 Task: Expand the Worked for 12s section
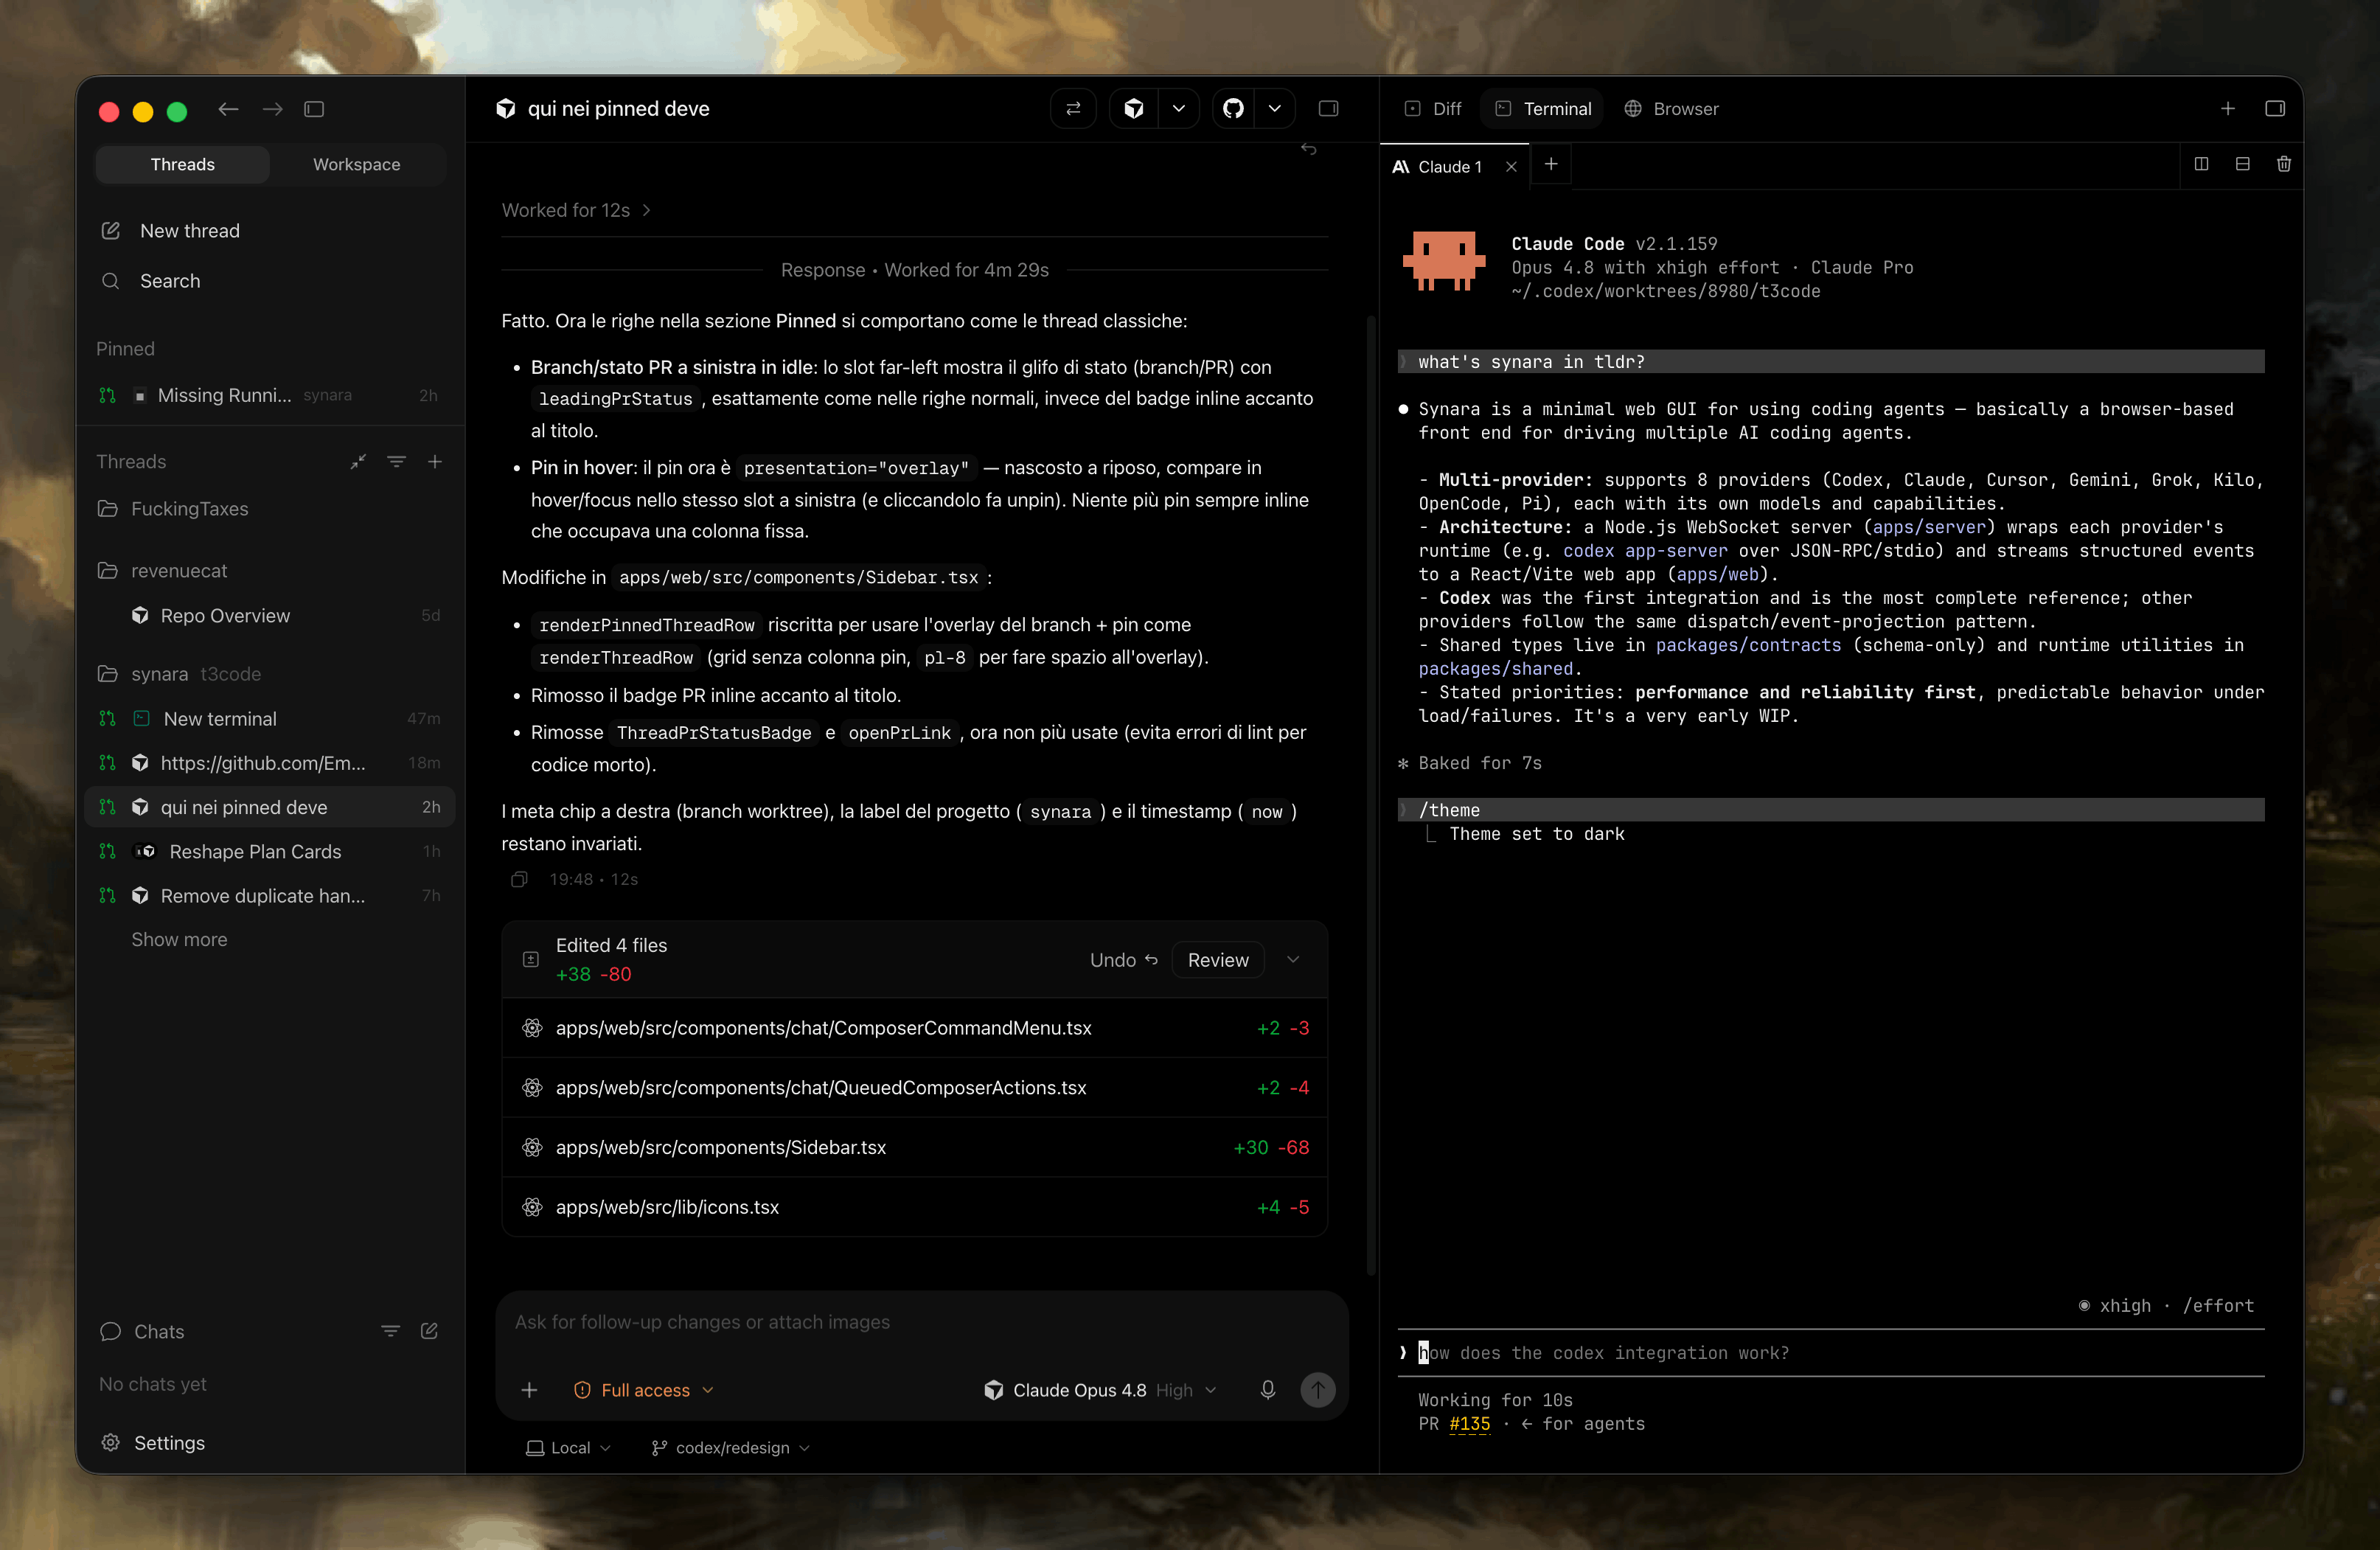click(x=576, y=210)
